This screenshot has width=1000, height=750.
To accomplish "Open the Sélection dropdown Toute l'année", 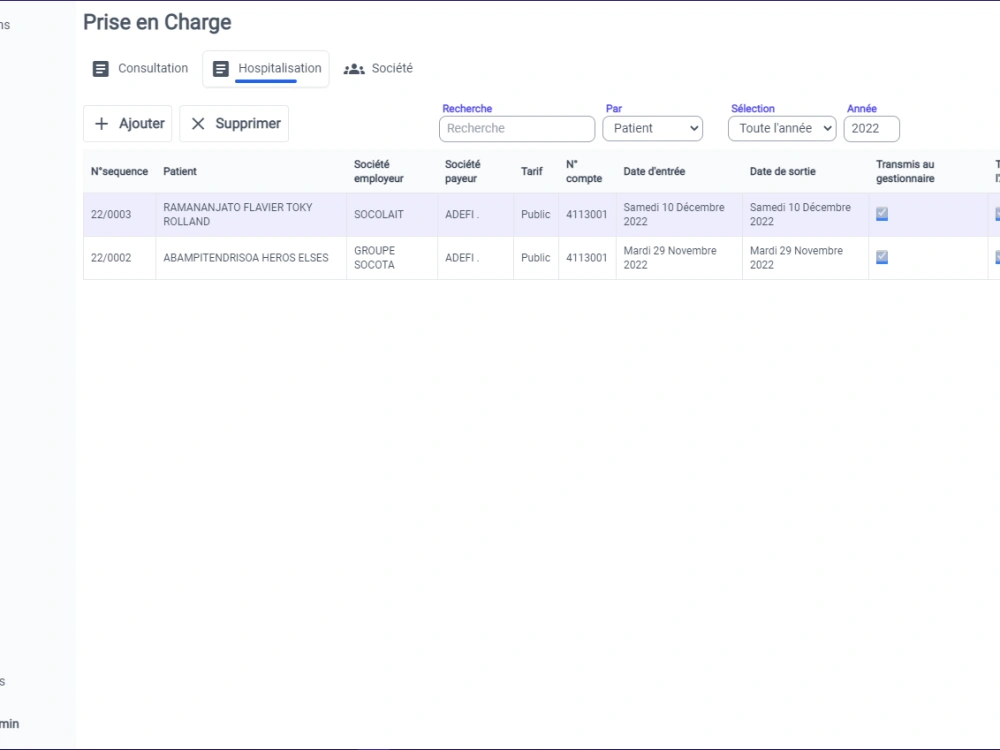I will coord(782,129).
